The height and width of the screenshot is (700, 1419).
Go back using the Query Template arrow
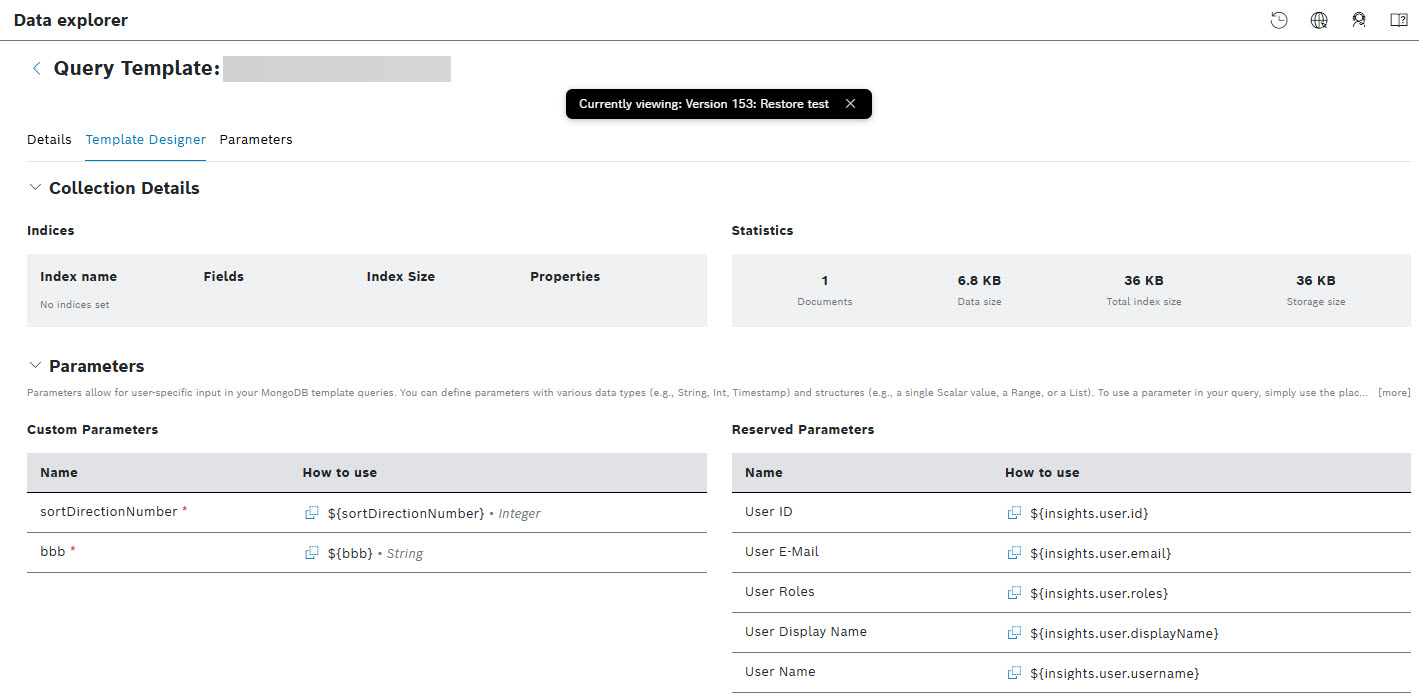tap(37, 68)
